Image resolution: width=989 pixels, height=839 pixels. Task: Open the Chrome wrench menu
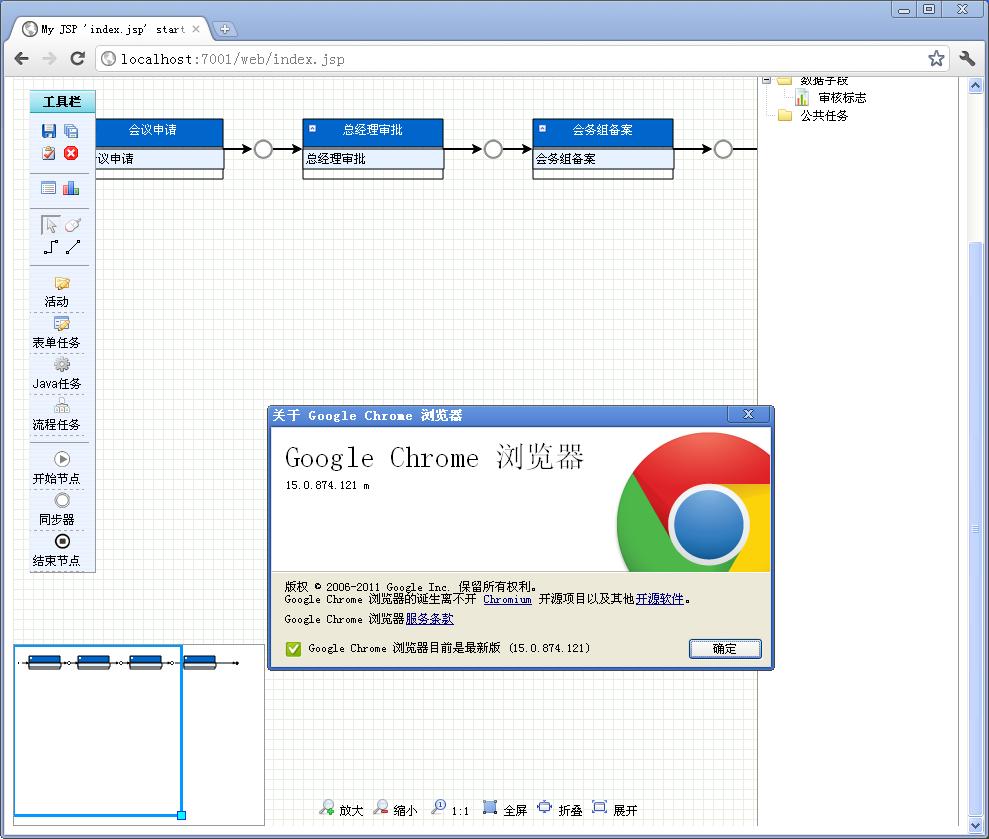967,59
